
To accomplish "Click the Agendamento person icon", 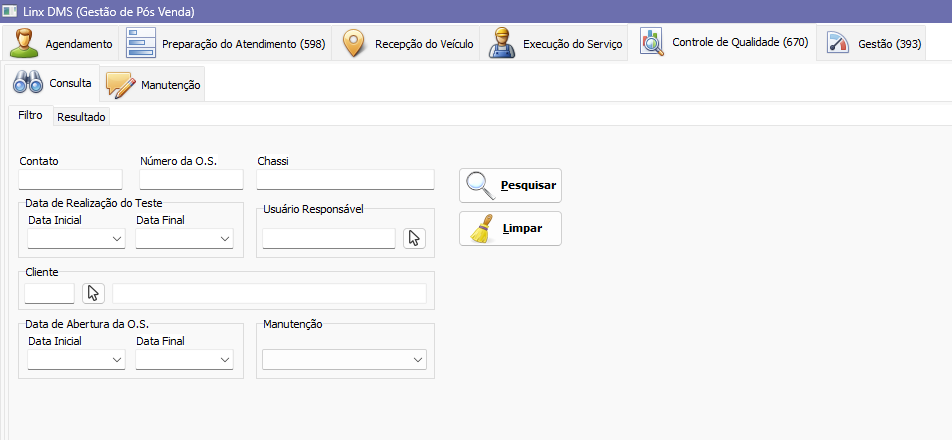I will coord(24,44).
